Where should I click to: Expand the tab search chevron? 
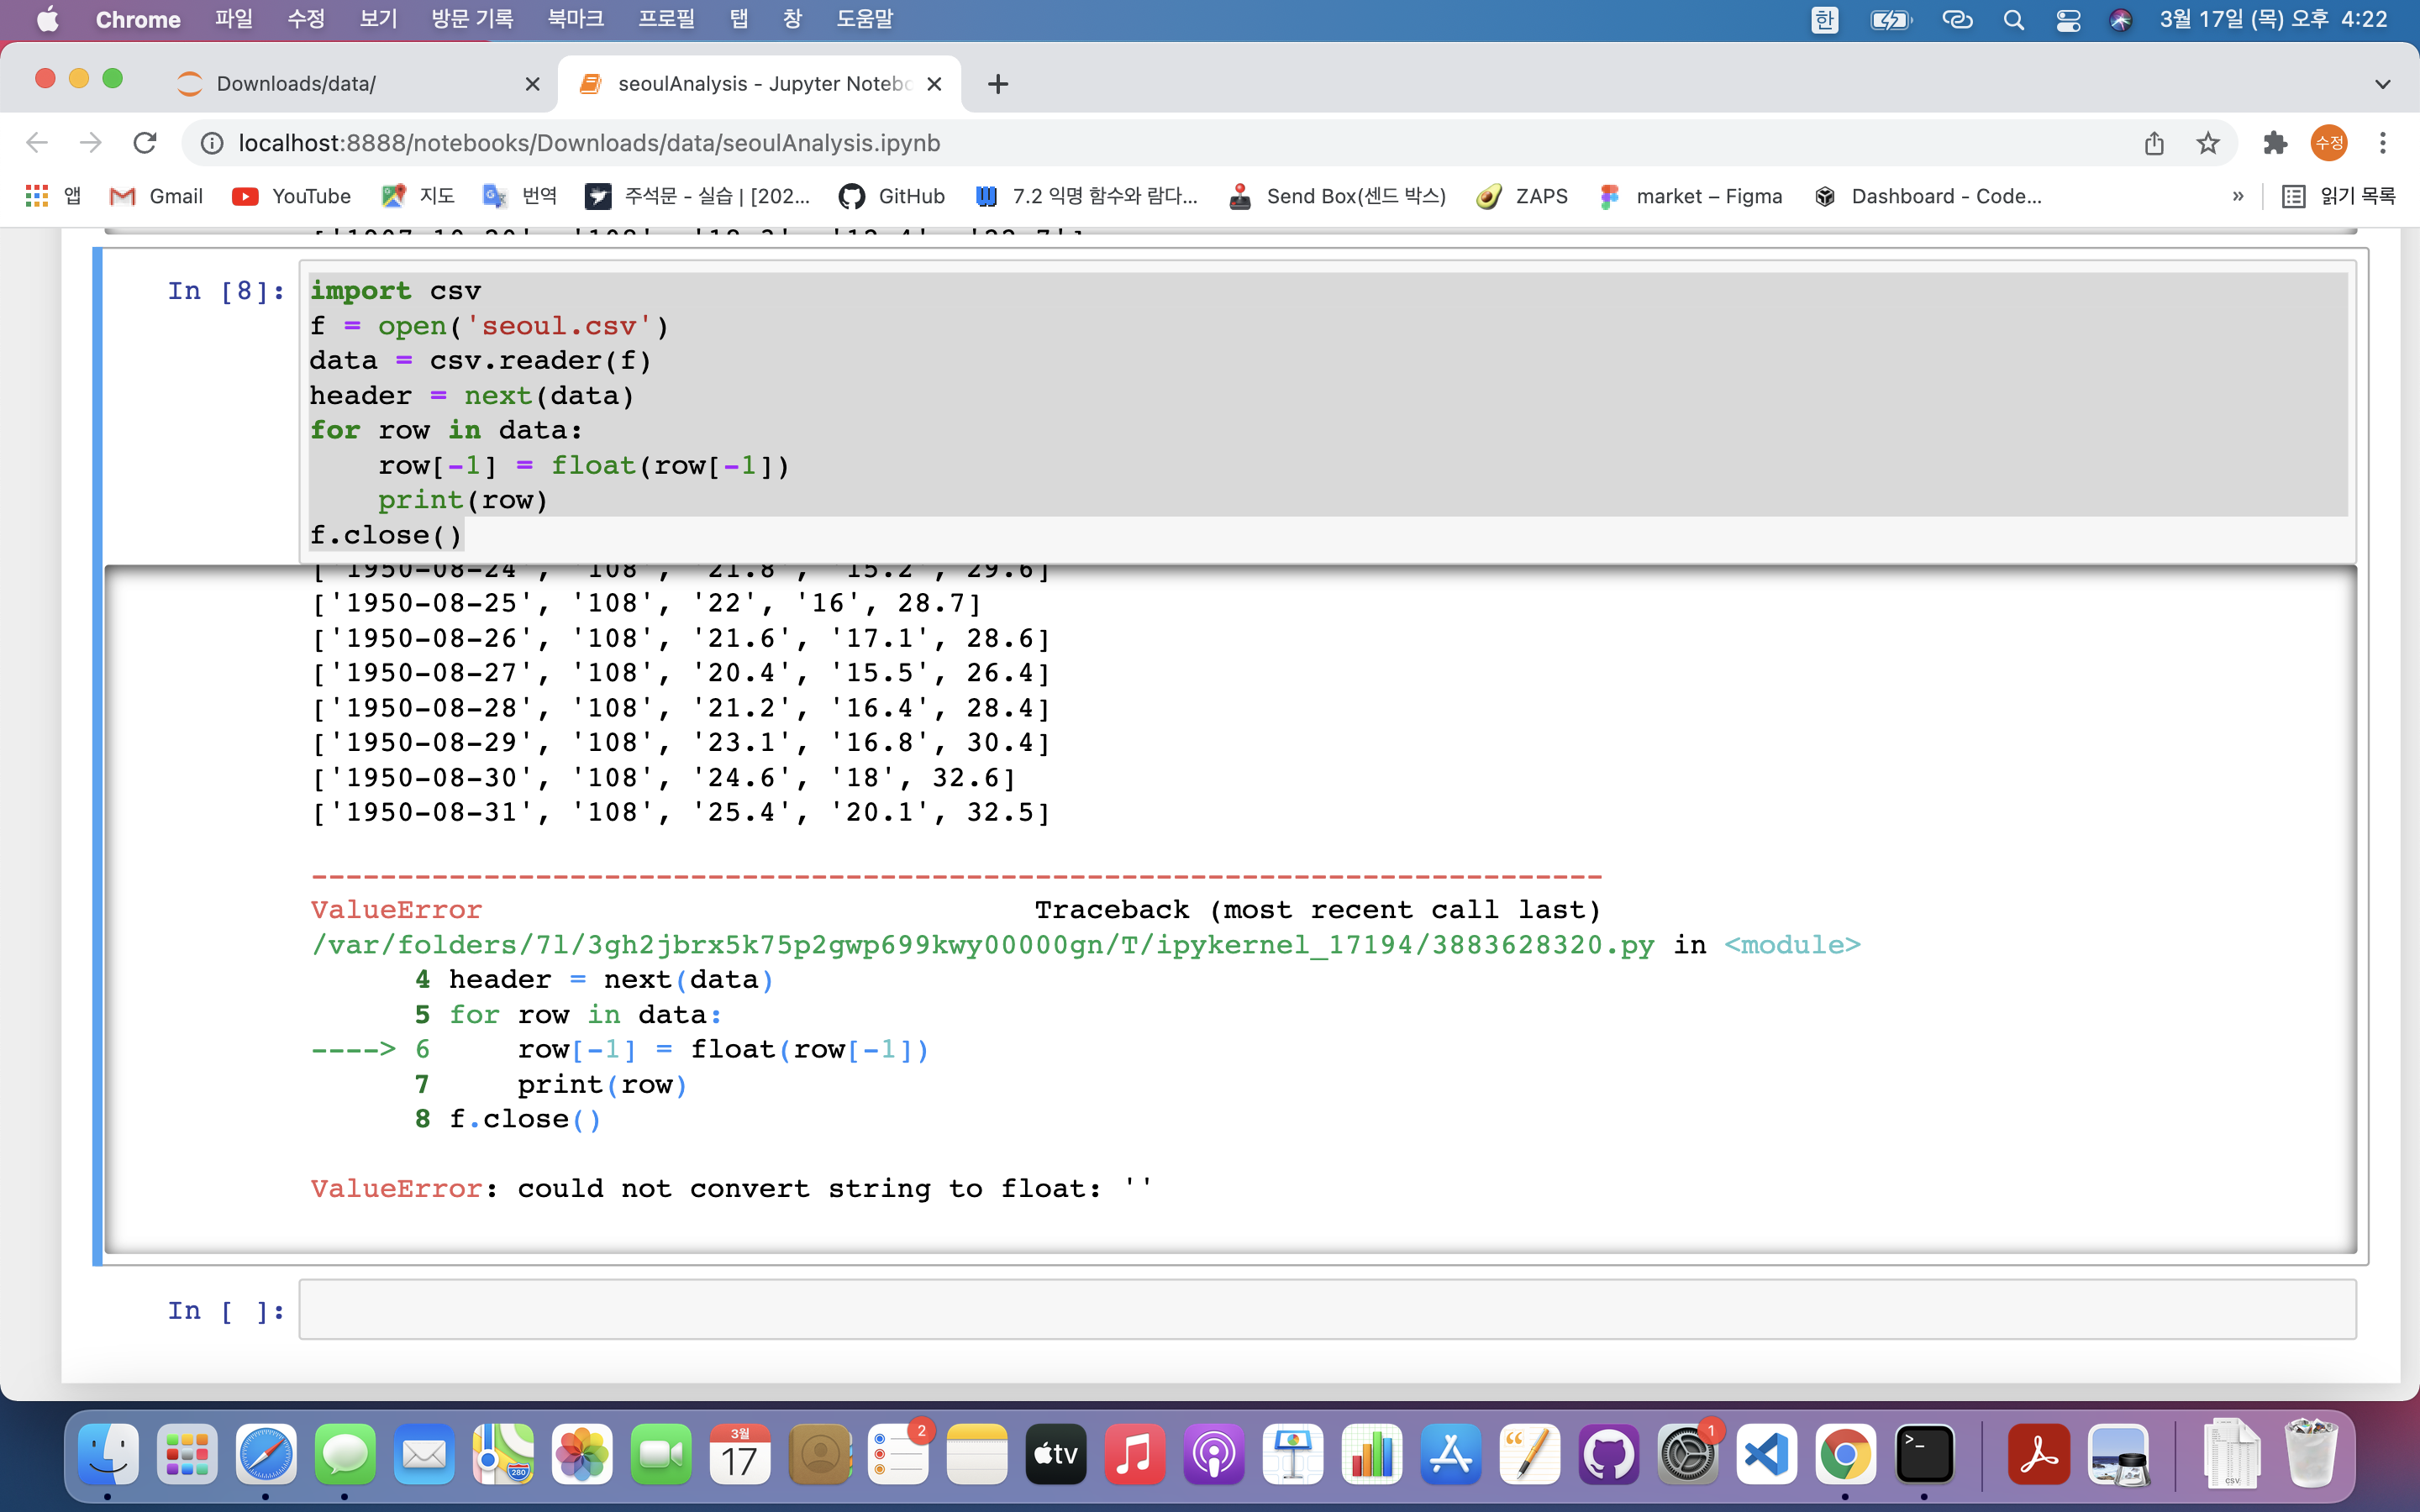pos(2382,84)
